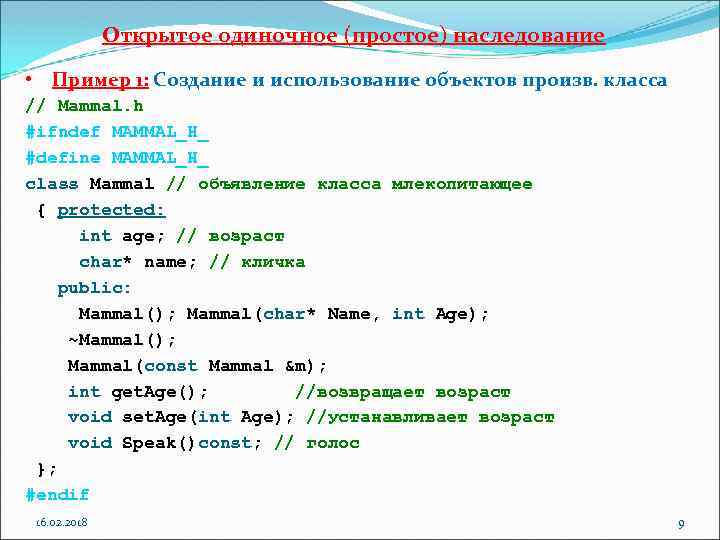720x540 pixels.
Task: Click the "#endif" directive
Action: point(57,495)
